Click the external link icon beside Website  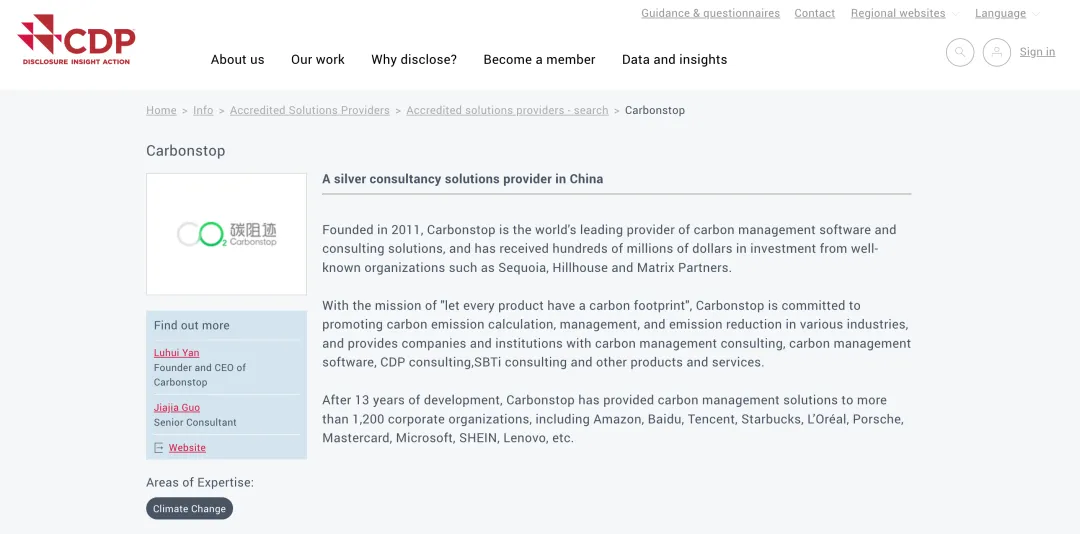(159, 448)
